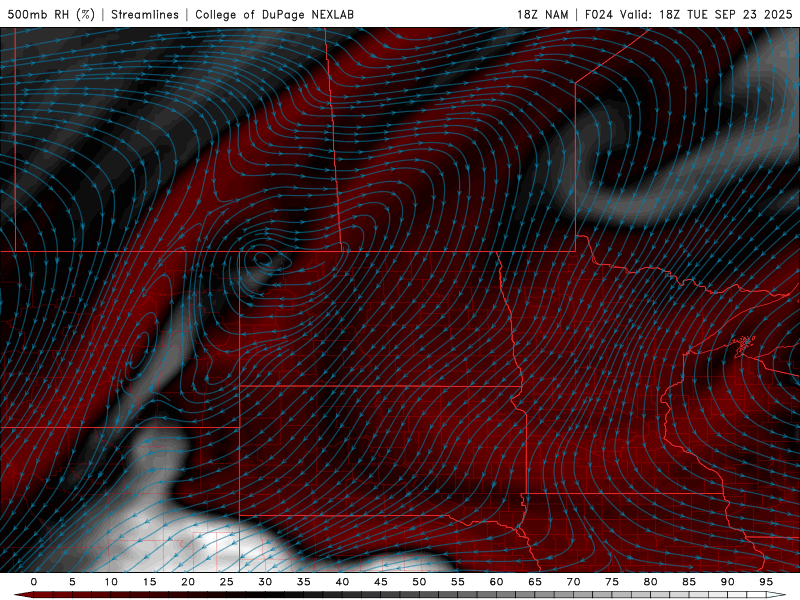800x600 pixels.
Task: Click the 0 label on the color scale
Action: [x=34, y=582]
